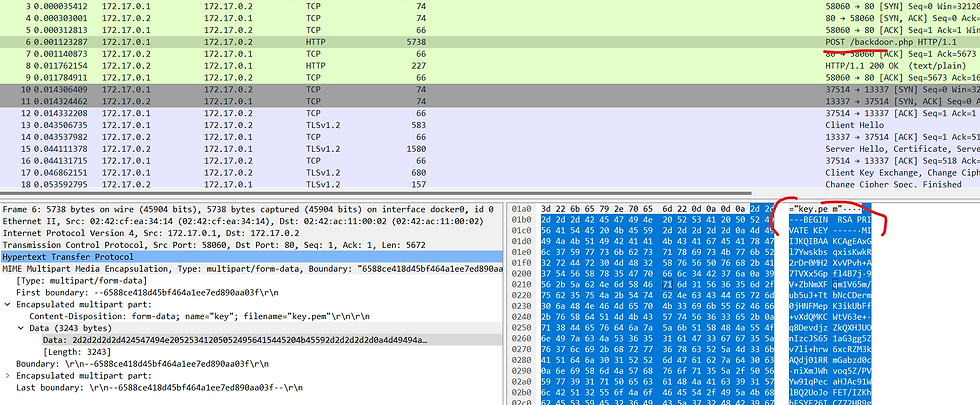Click length value 5738 in packet 6
Viewport: 980px width, 405px height.
416,42
